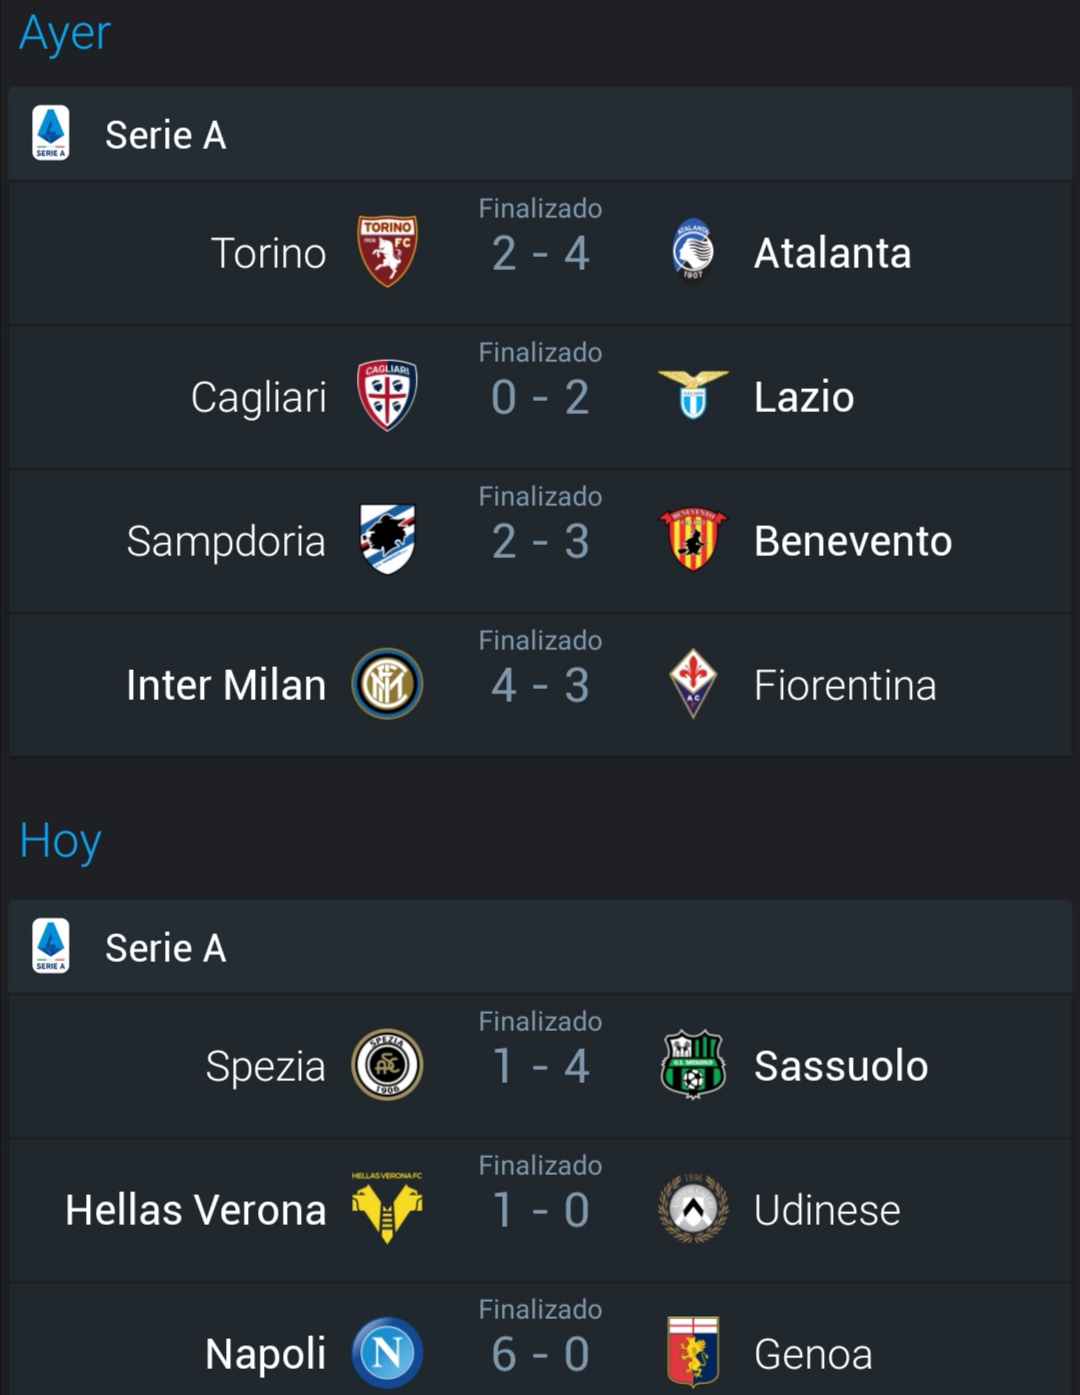Open the Sampdoria team badge
Image resolution: width=1080 pixels, height=1395 pixels.
tap(388, 539)
